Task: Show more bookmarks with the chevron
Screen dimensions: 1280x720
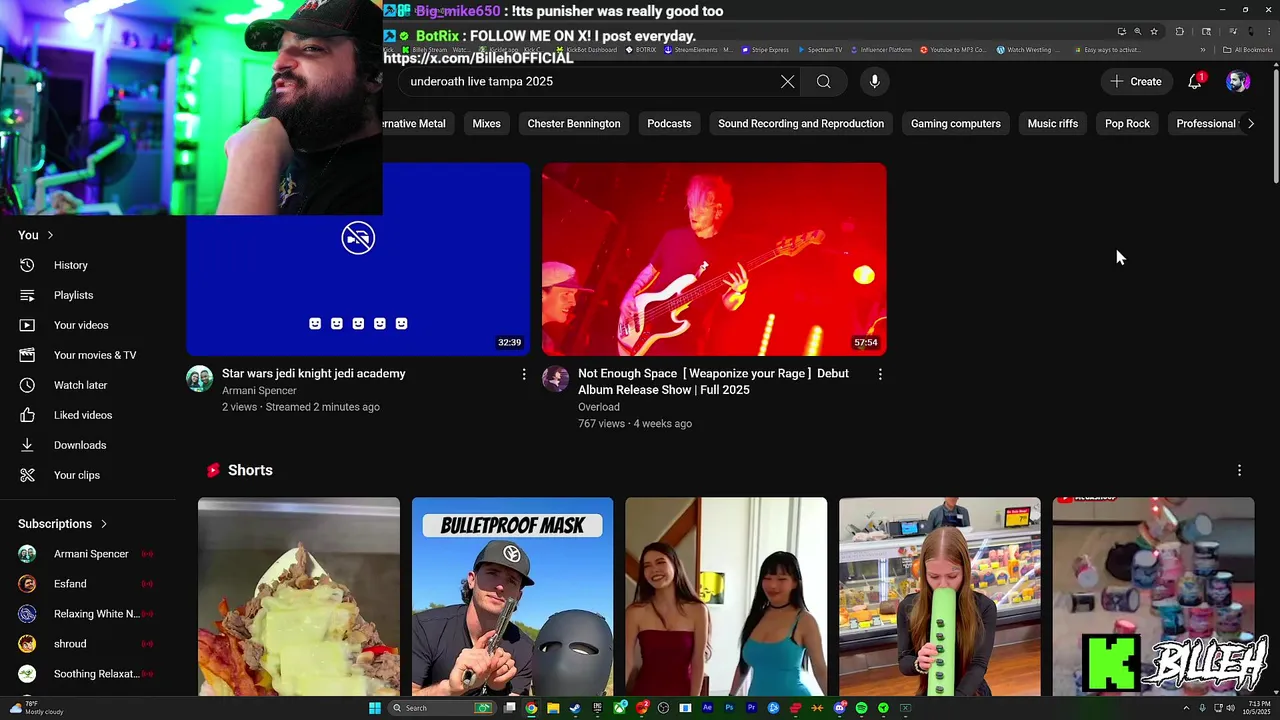Action: point(1203,50)
